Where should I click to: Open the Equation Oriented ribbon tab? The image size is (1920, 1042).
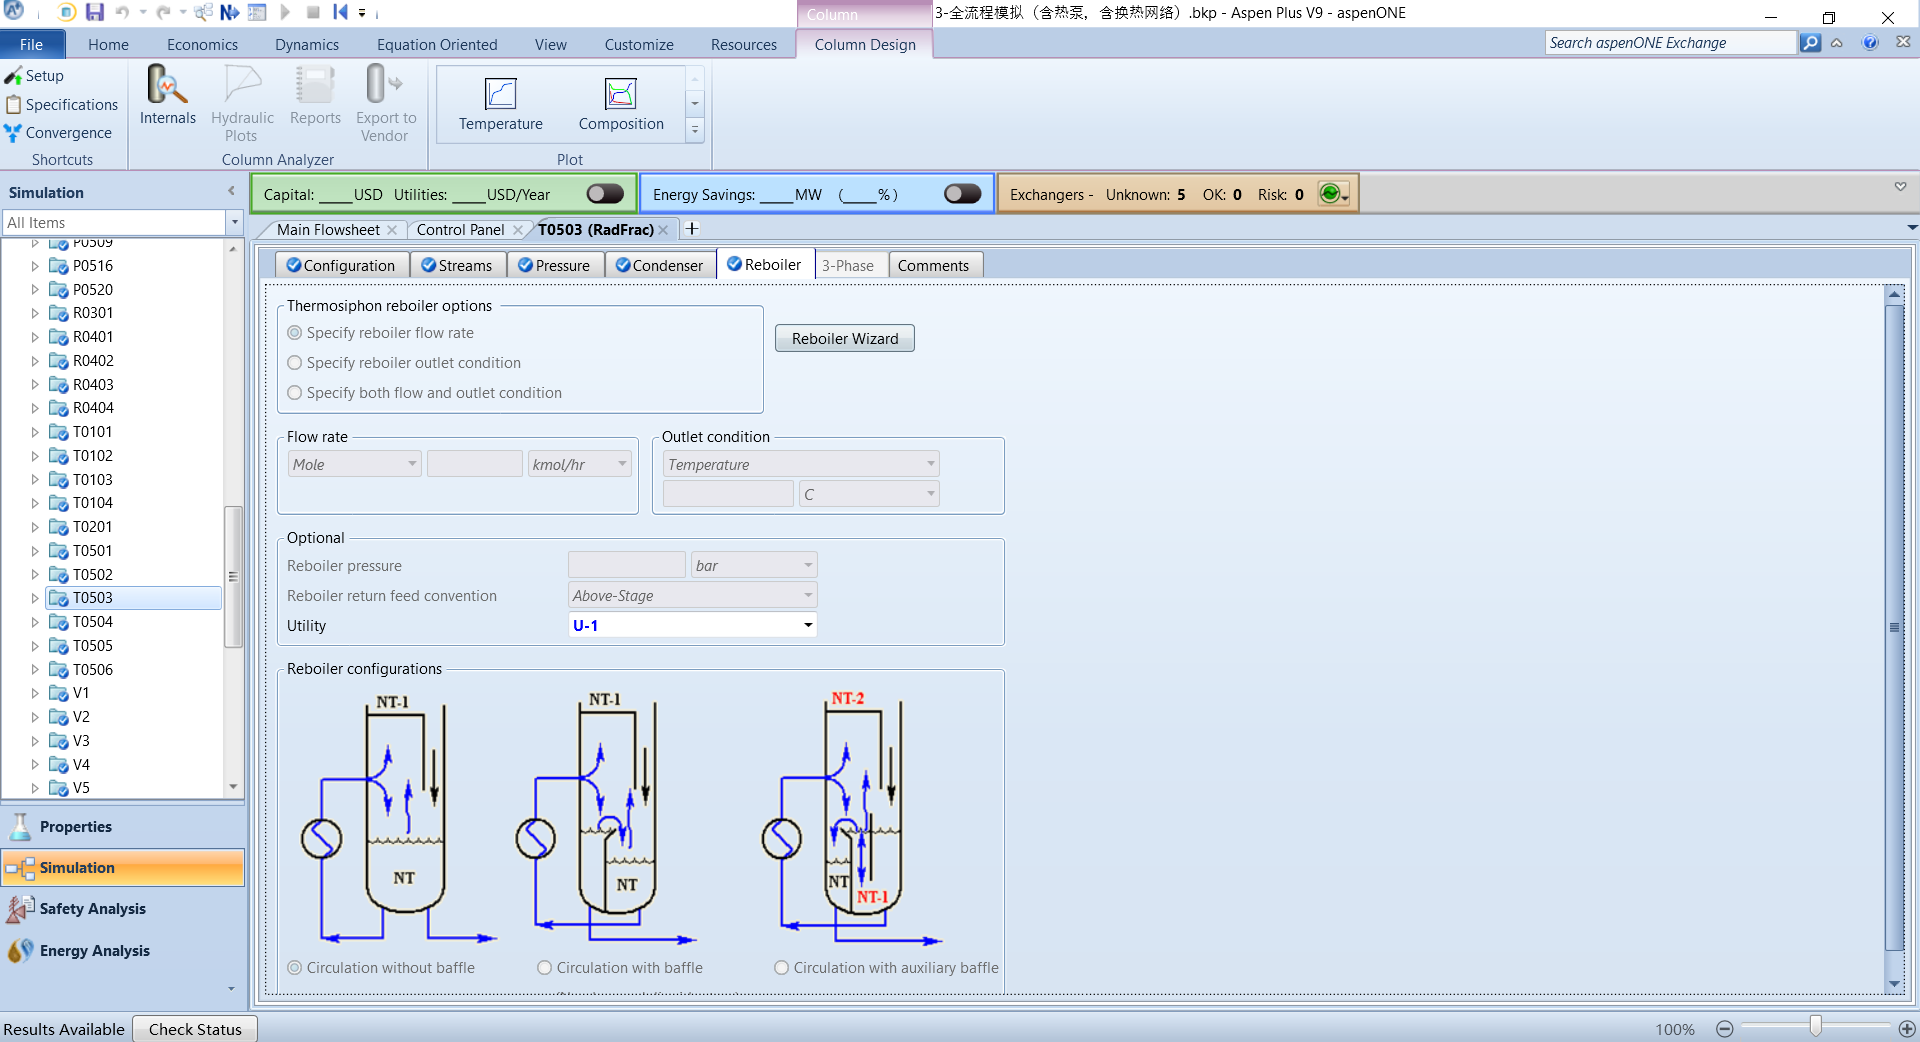437,45
